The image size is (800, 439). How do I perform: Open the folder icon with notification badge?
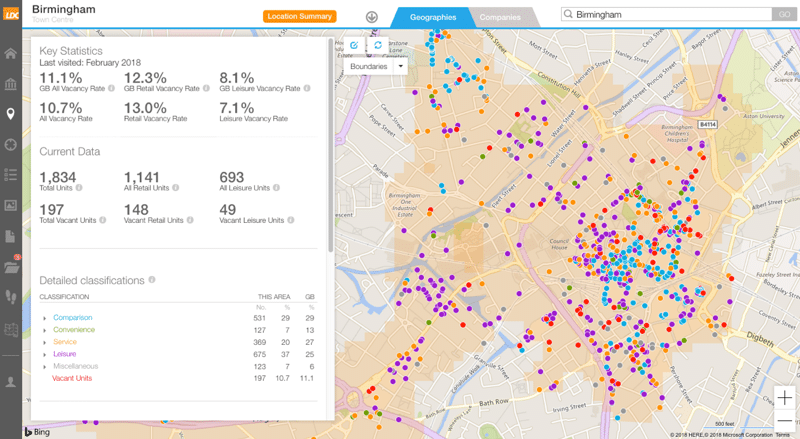coord(11,265)
